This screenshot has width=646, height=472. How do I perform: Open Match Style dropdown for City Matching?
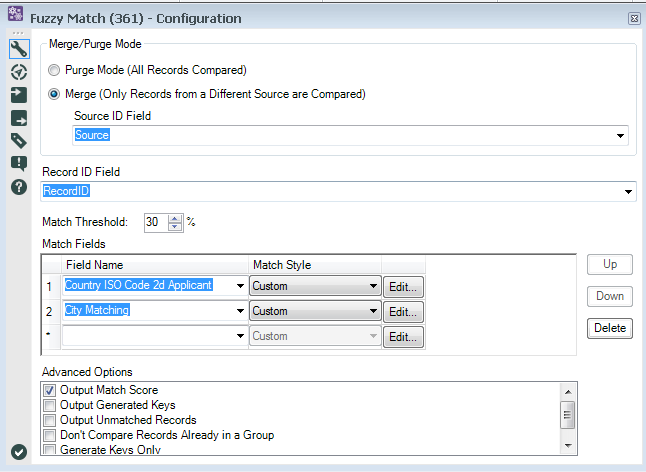tap(373, 311)
